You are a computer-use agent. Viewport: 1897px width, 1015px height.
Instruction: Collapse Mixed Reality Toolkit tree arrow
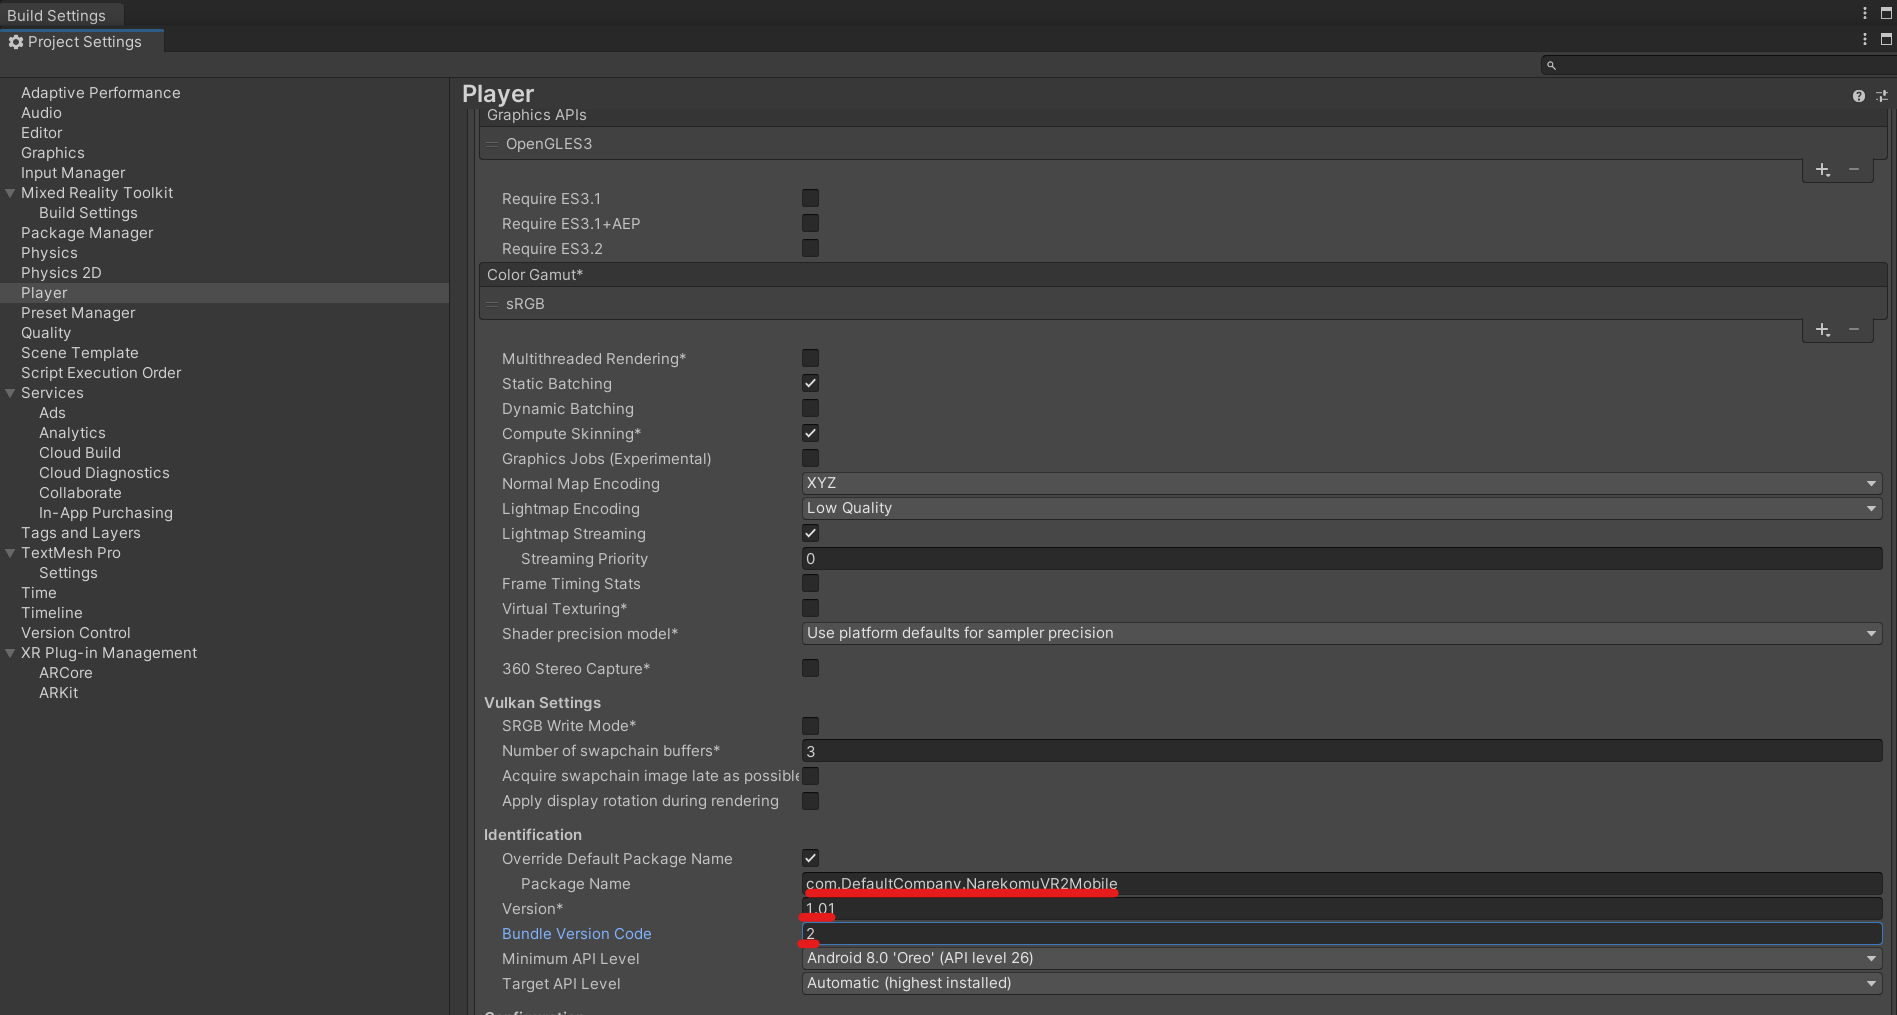pyautogui.click(x=10, y=193)
